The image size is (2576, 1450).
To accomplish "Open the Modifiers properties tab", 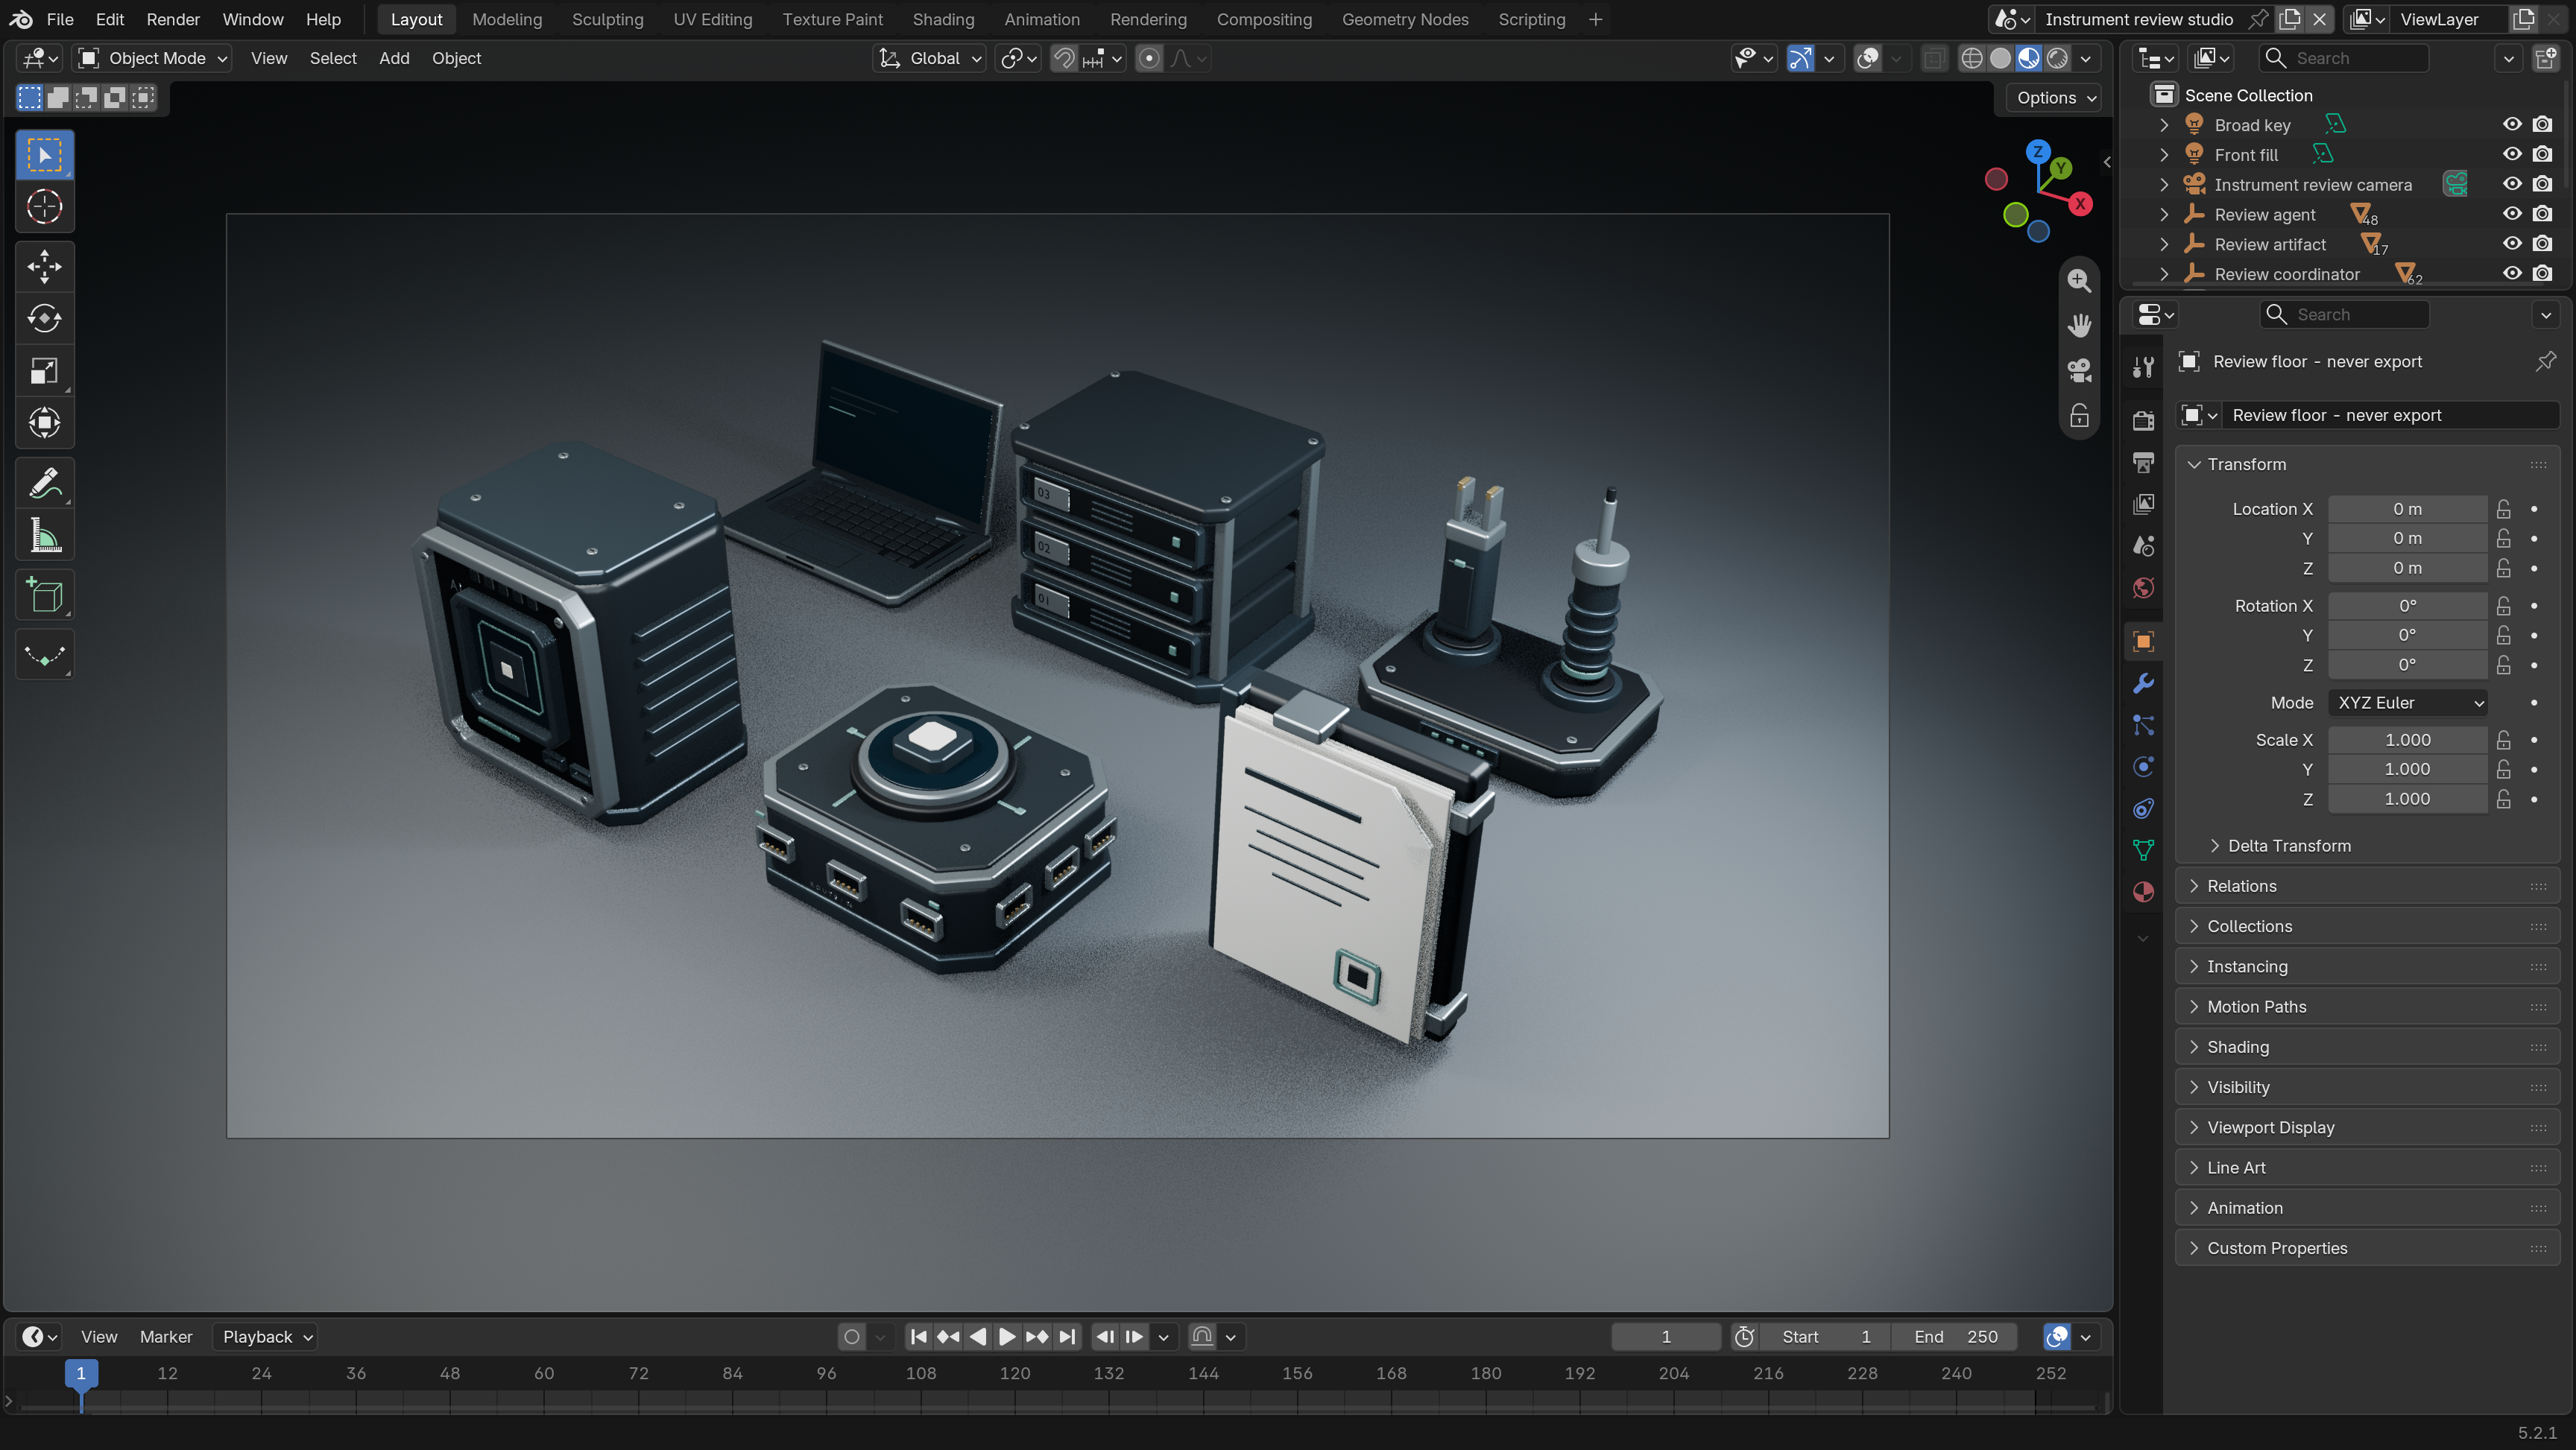I will coord(2143,683).
